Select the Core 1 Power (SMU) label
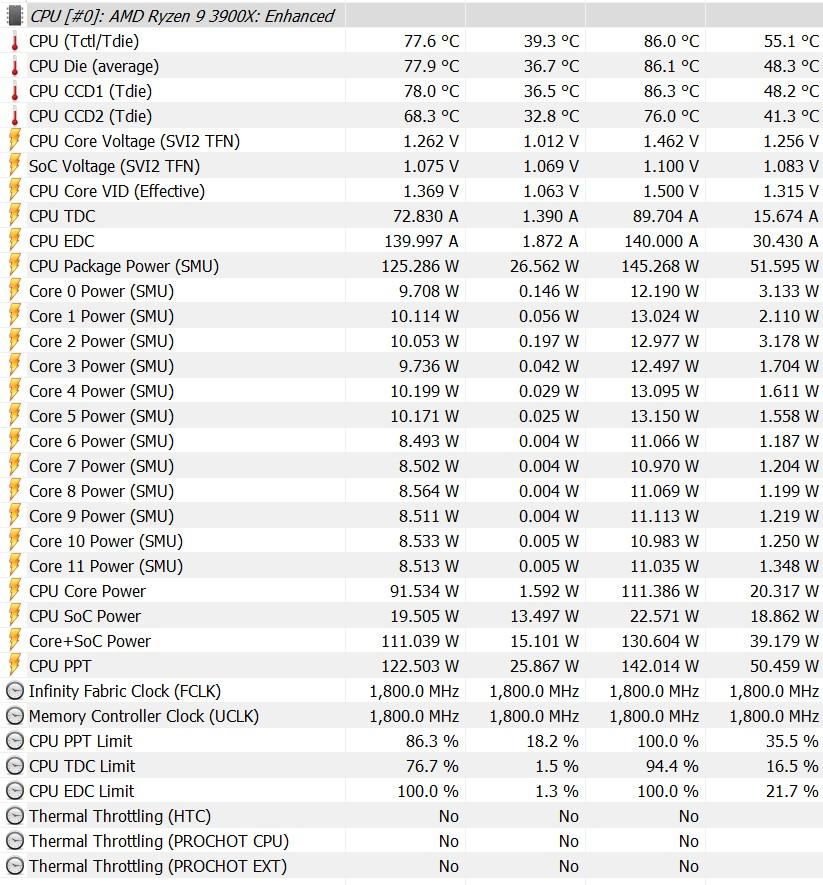Viewport: 823px width, 885px height. coord(102,316)
